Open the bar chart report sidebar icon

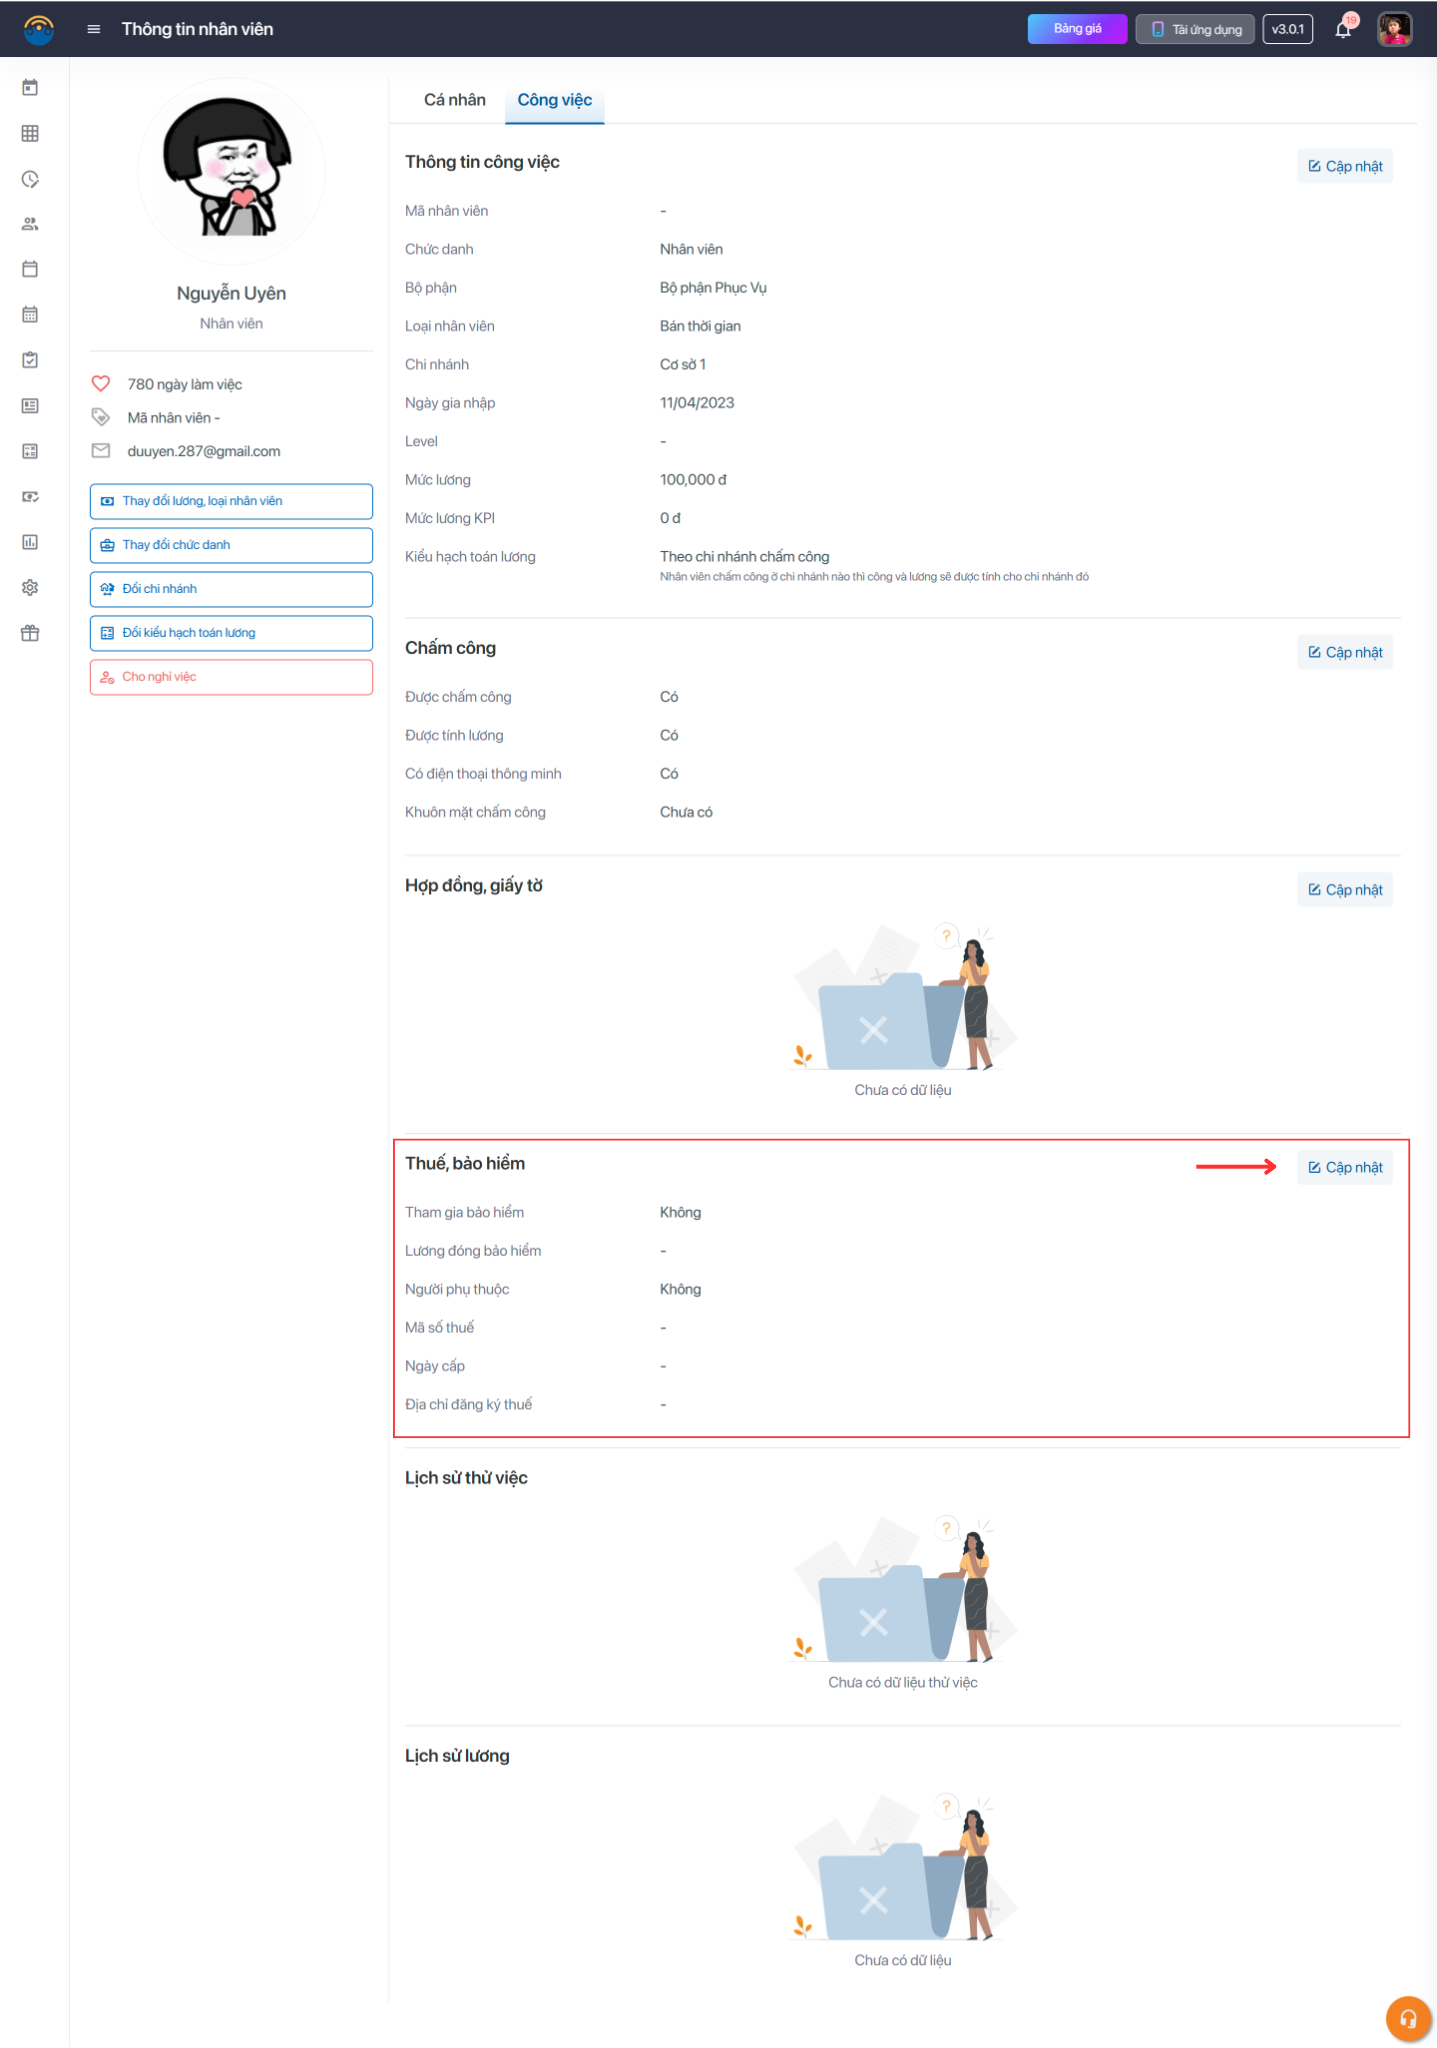(x=30, y=542)
